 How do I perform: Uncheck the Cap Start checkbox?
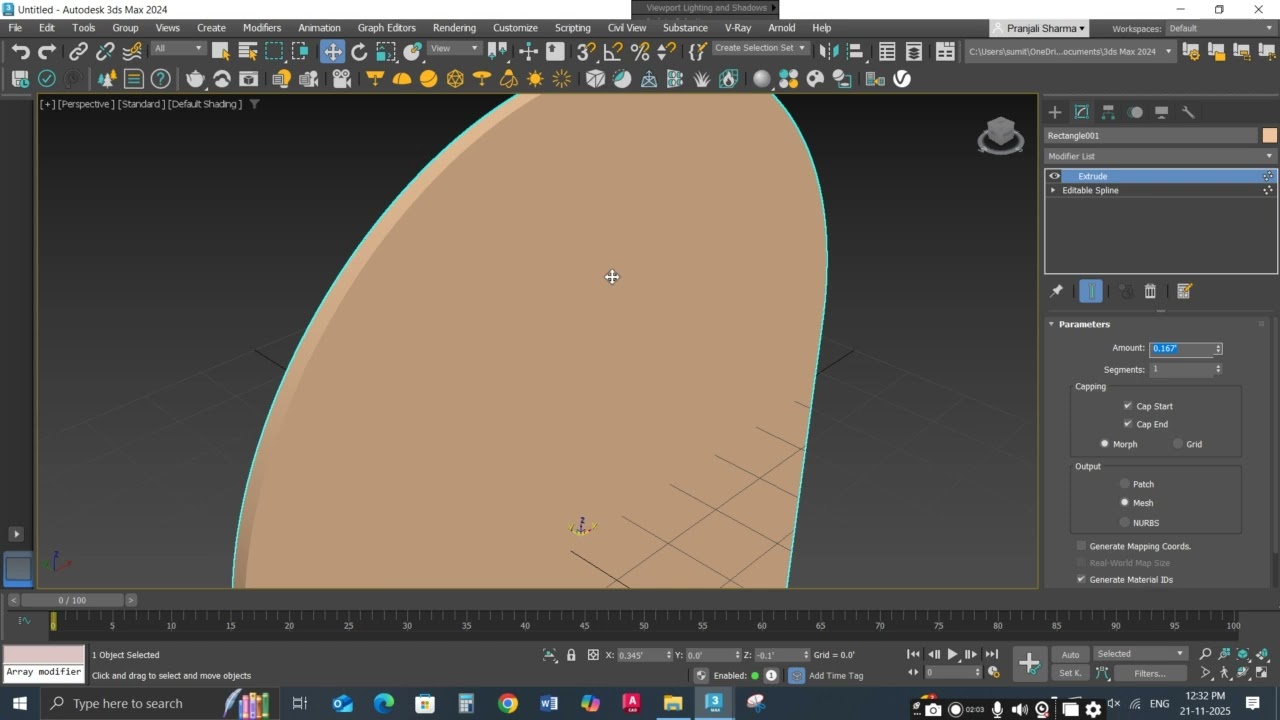coord(1128,406)
